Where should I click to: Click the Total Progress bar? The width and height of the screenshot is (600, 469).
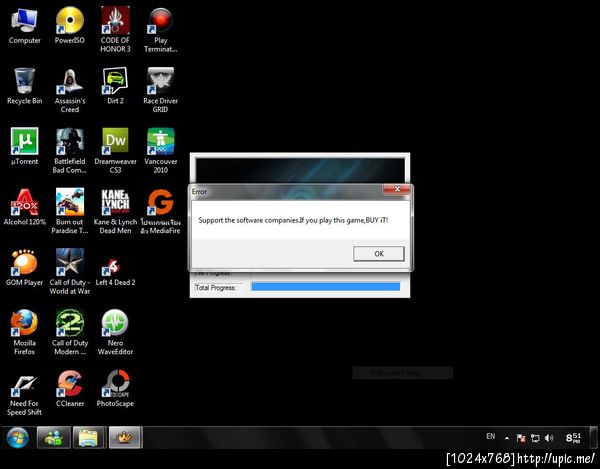coord(326,287)
